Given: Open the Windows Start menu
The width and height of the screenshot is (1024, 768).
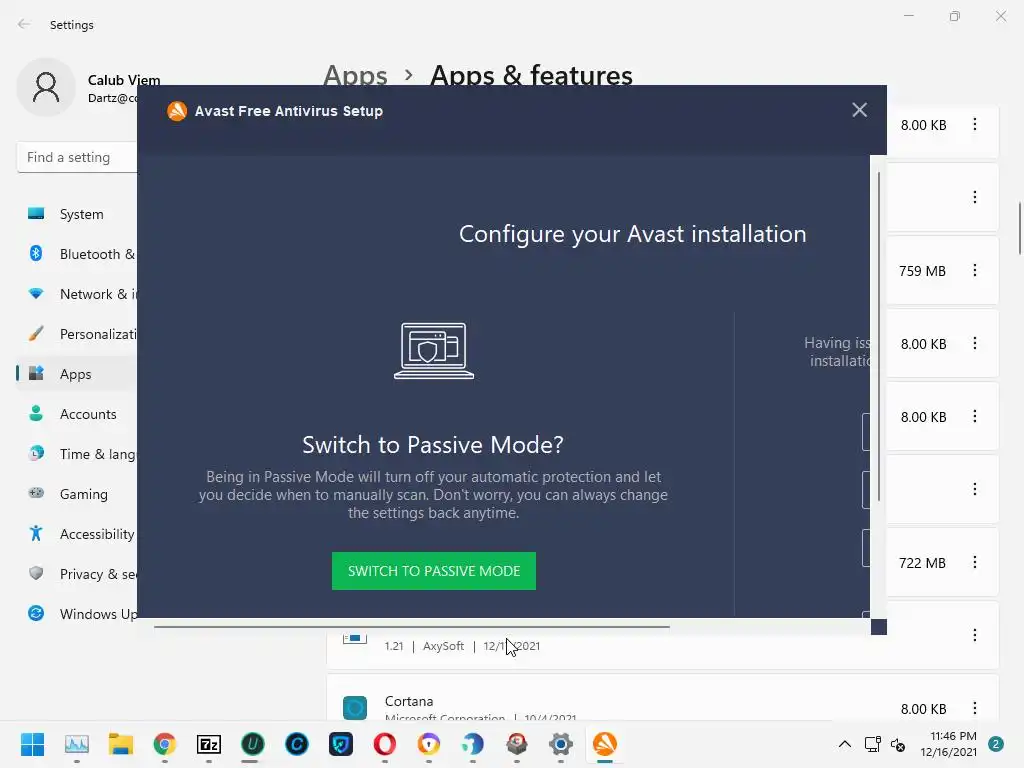Looking at the screenshot, I should click(x=32, y=744).
